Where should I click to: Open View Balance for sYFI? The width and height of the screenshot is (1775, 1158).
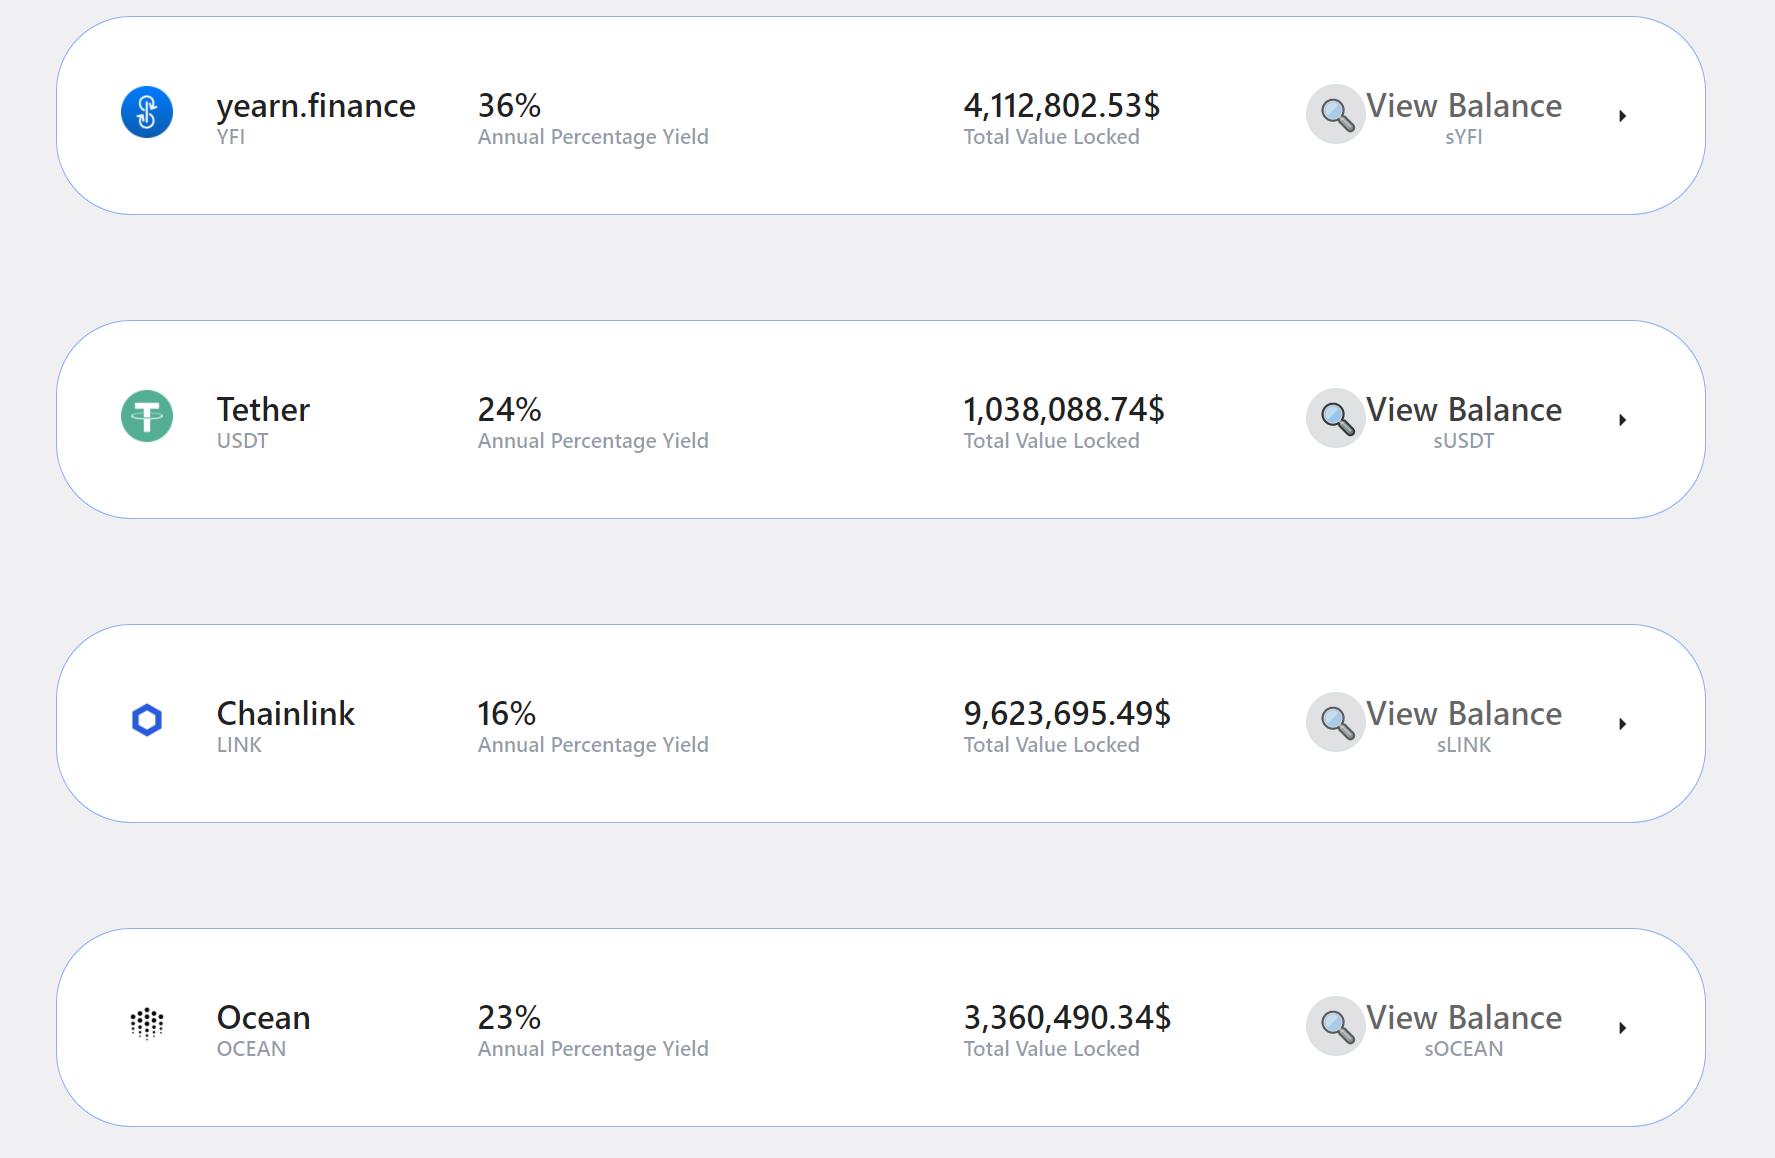point(1463,106)
